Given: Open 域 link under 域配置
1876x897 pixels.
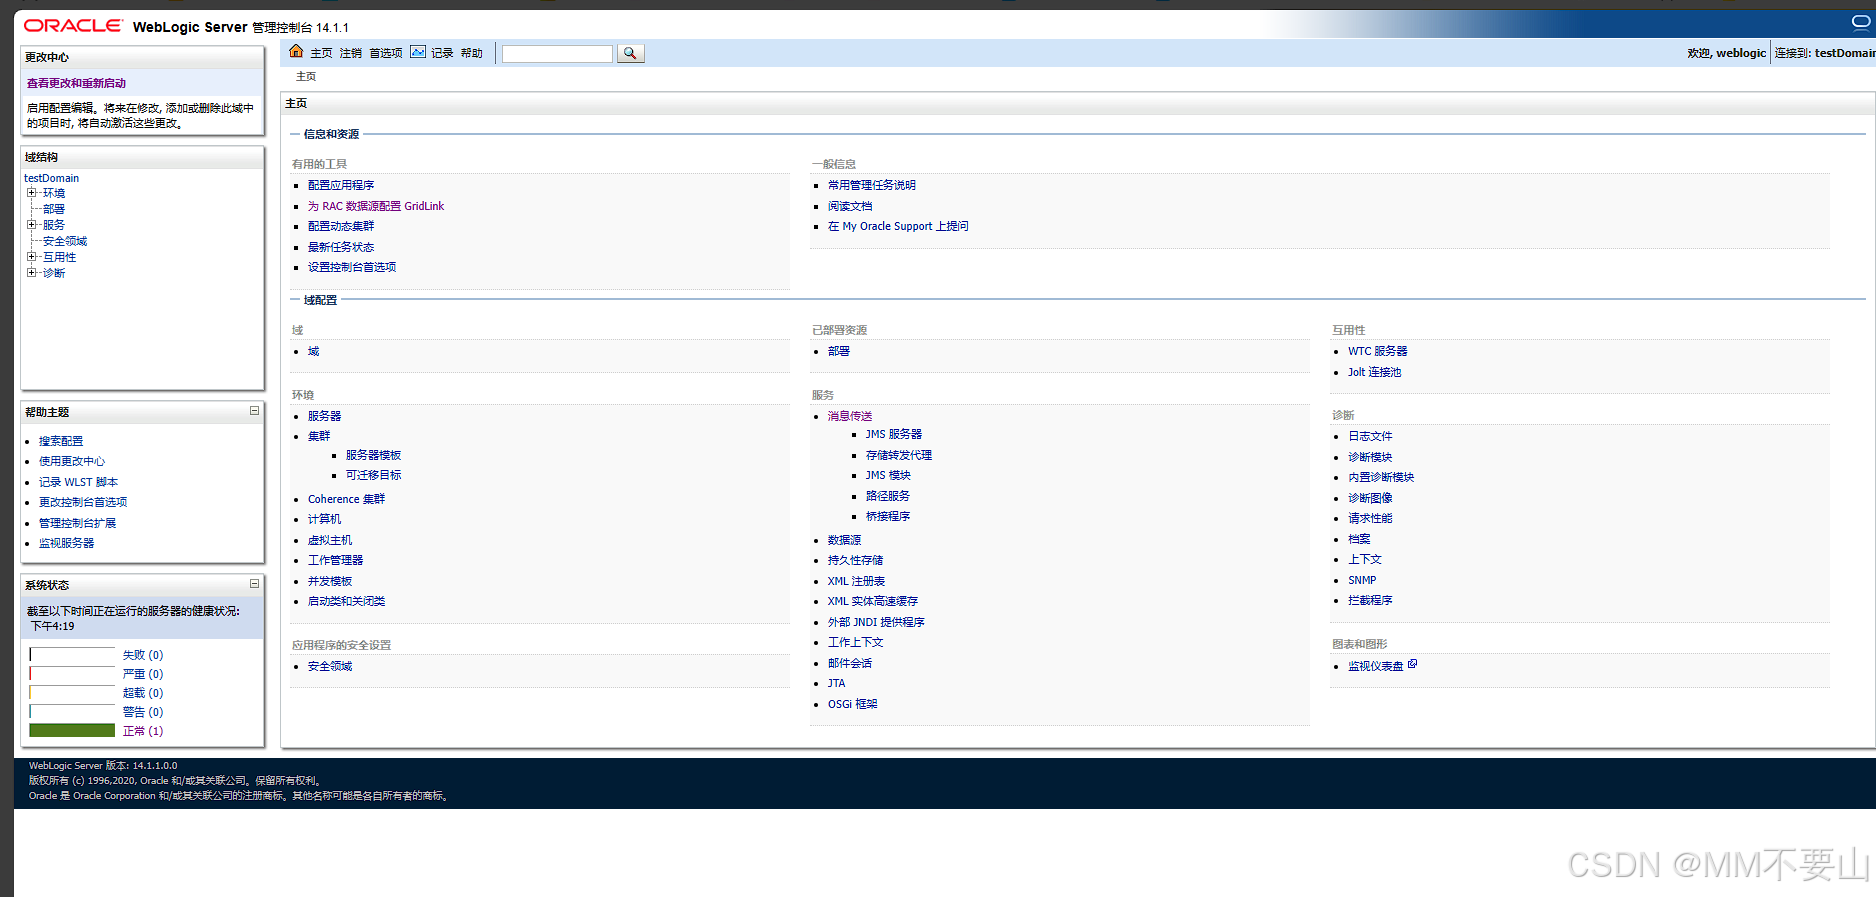Looking at the screenshot, I should pos(314,351).
